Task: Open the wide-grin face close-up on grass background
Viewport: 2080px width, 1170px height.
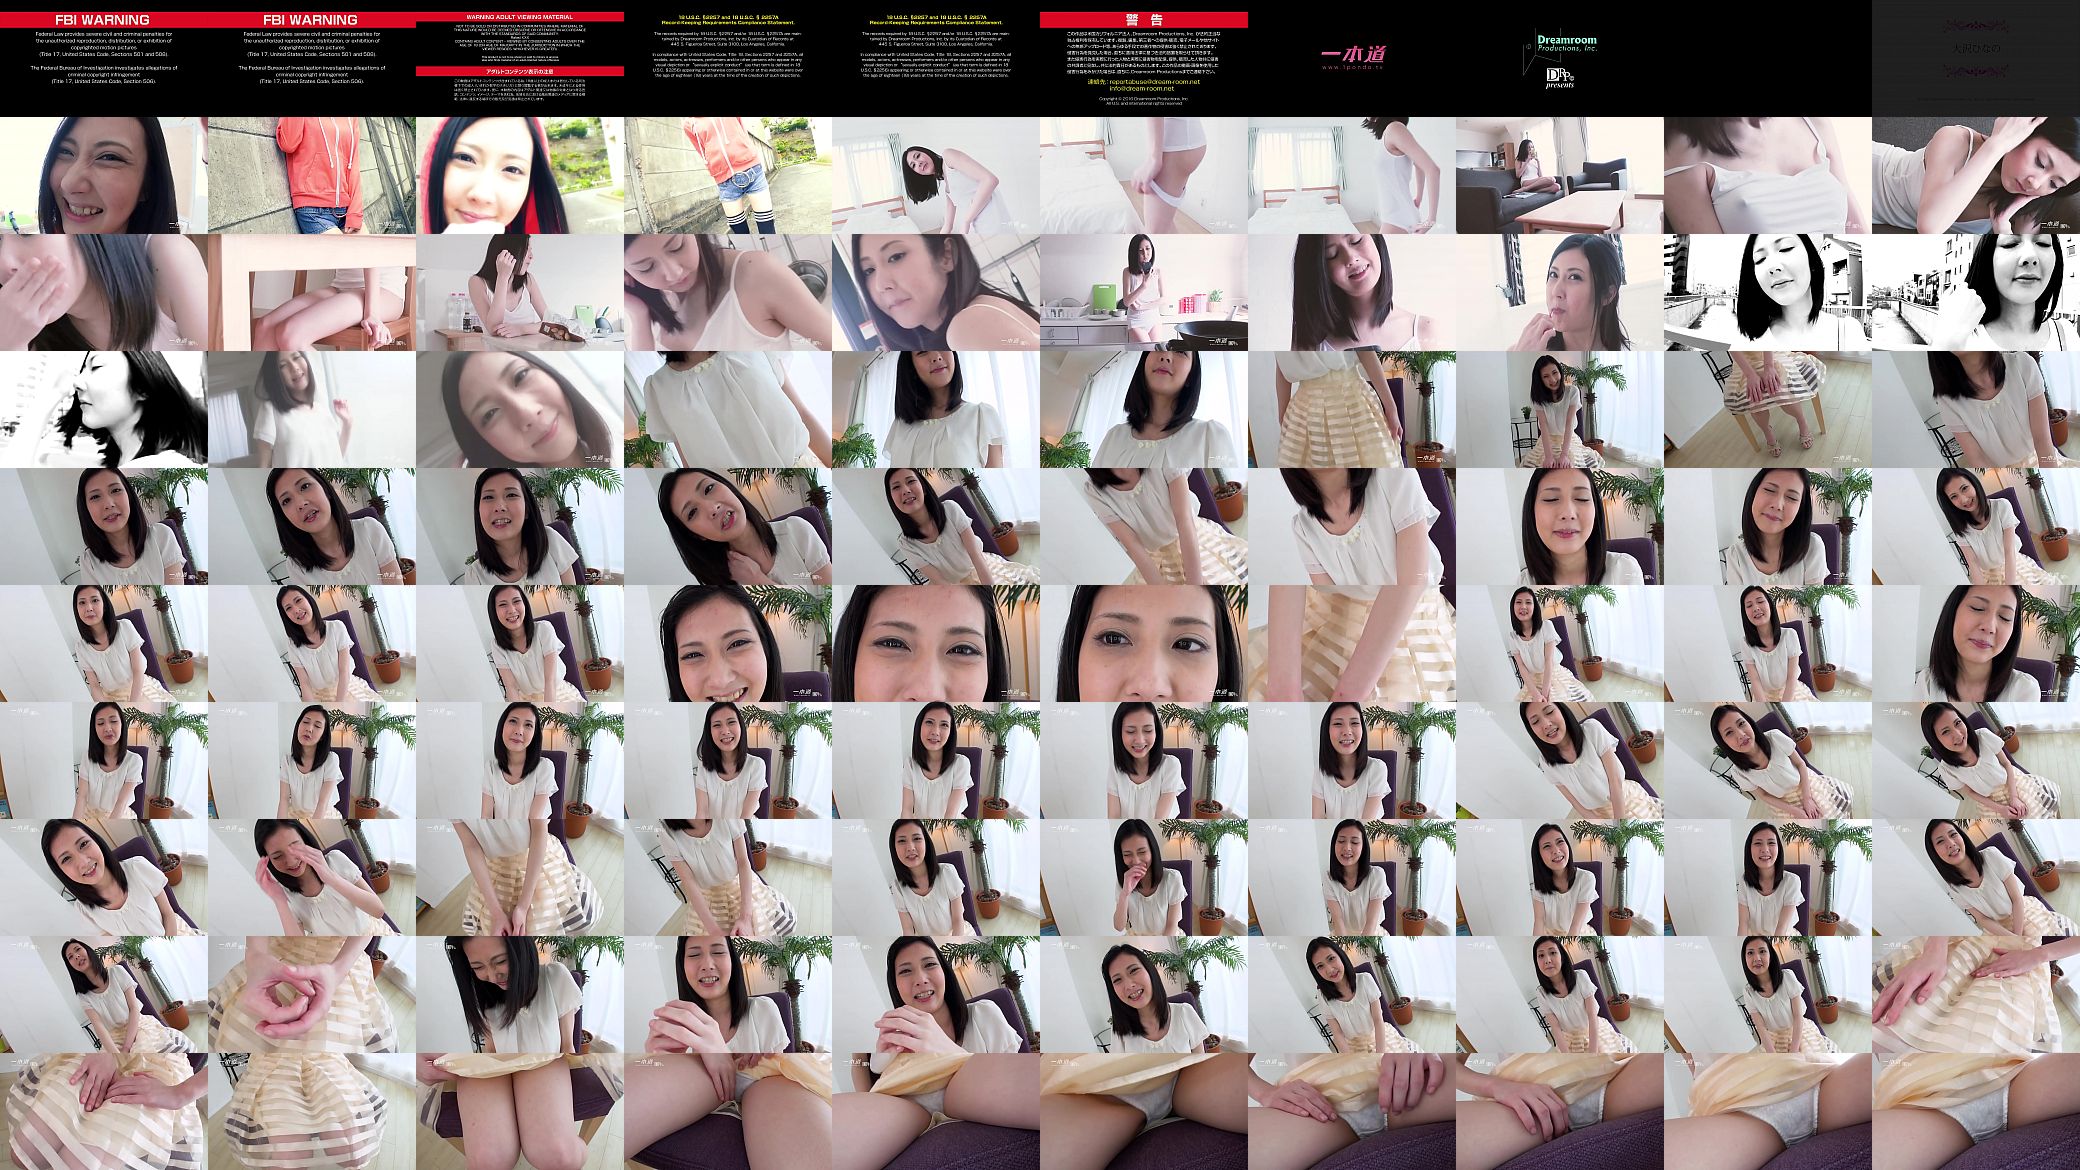Action: pos(104,175)
